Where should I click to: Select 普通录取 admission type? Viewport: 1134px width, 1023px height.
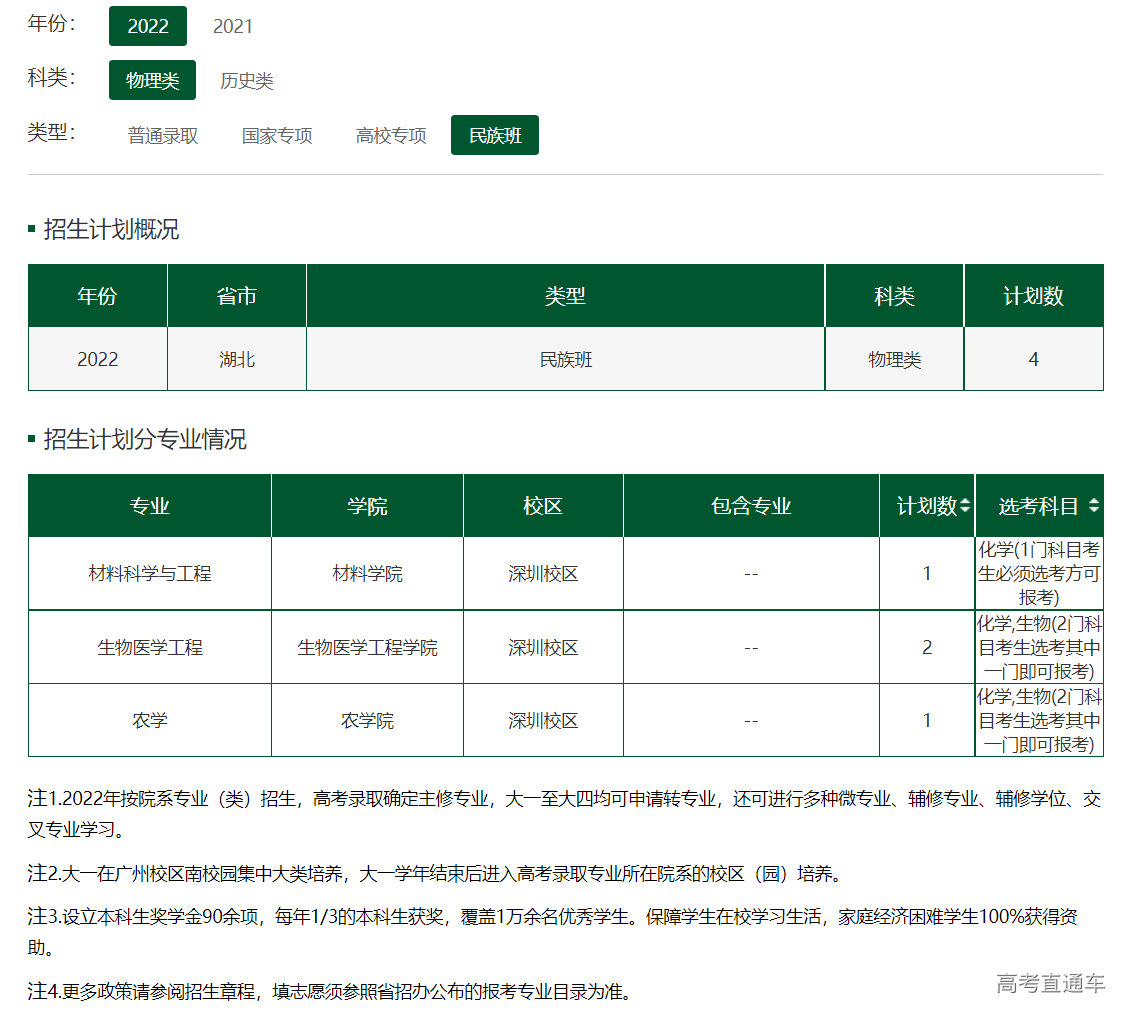click(x=161, y=134)
